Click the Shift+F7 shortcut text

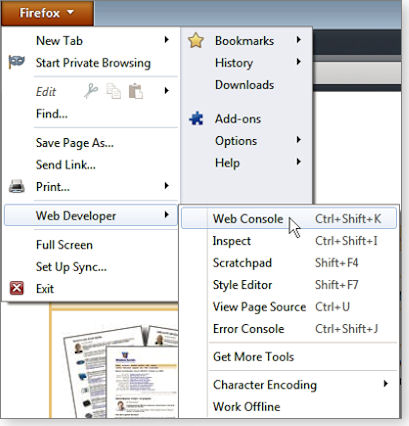tap(337, 285)
